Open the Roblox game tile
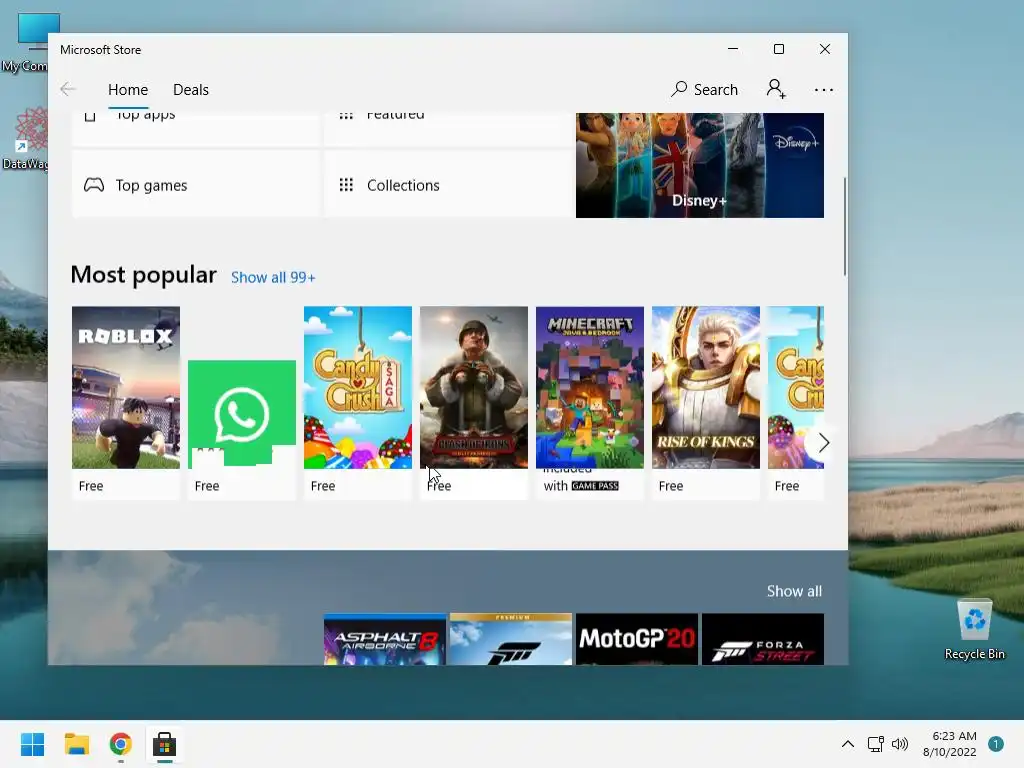The image size is (1024, 768). [126, 402]
